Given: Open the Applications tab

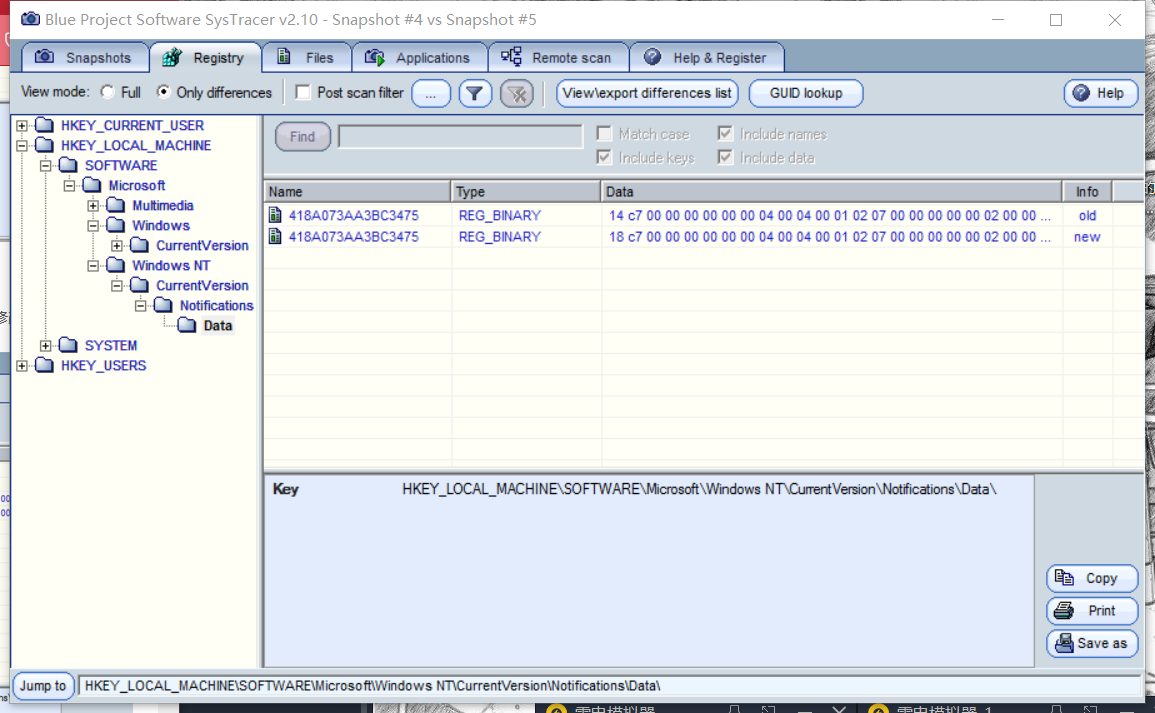Looking at the screenshot, I should (419, 57).
